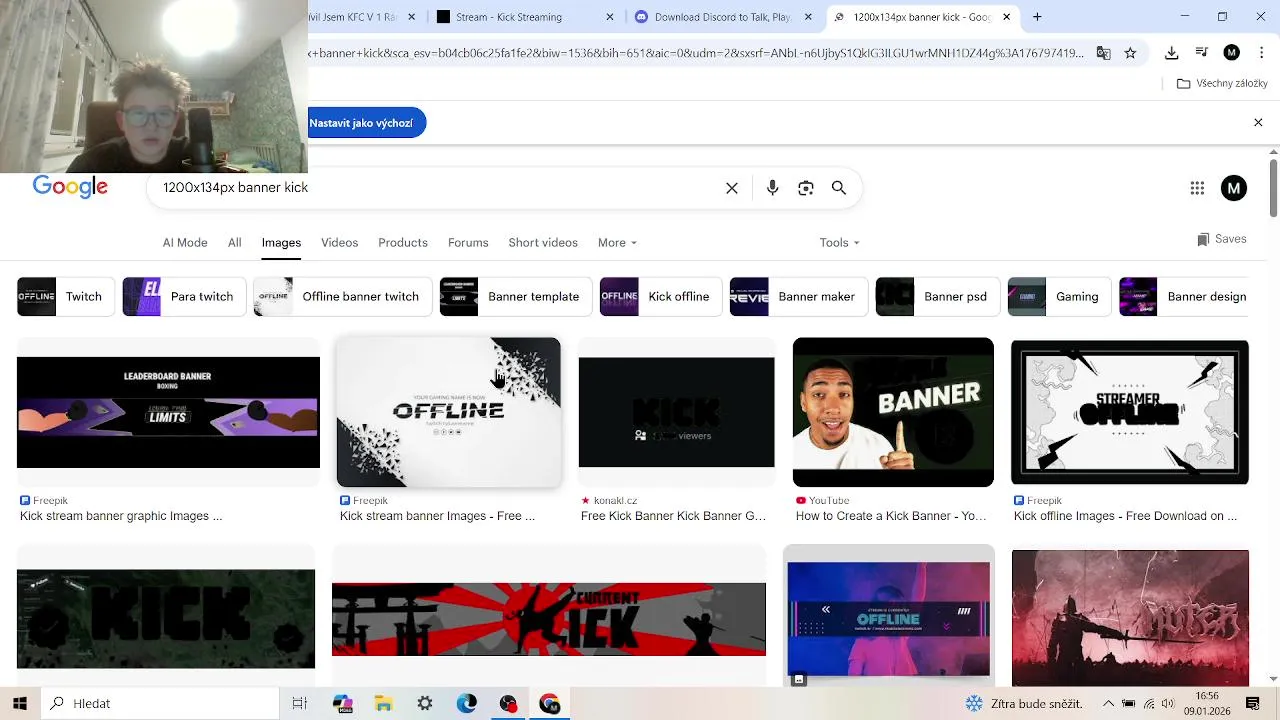Open Všechny záložky bookmarks folder
This screenshot has width=1280, height=720.
1222,83
